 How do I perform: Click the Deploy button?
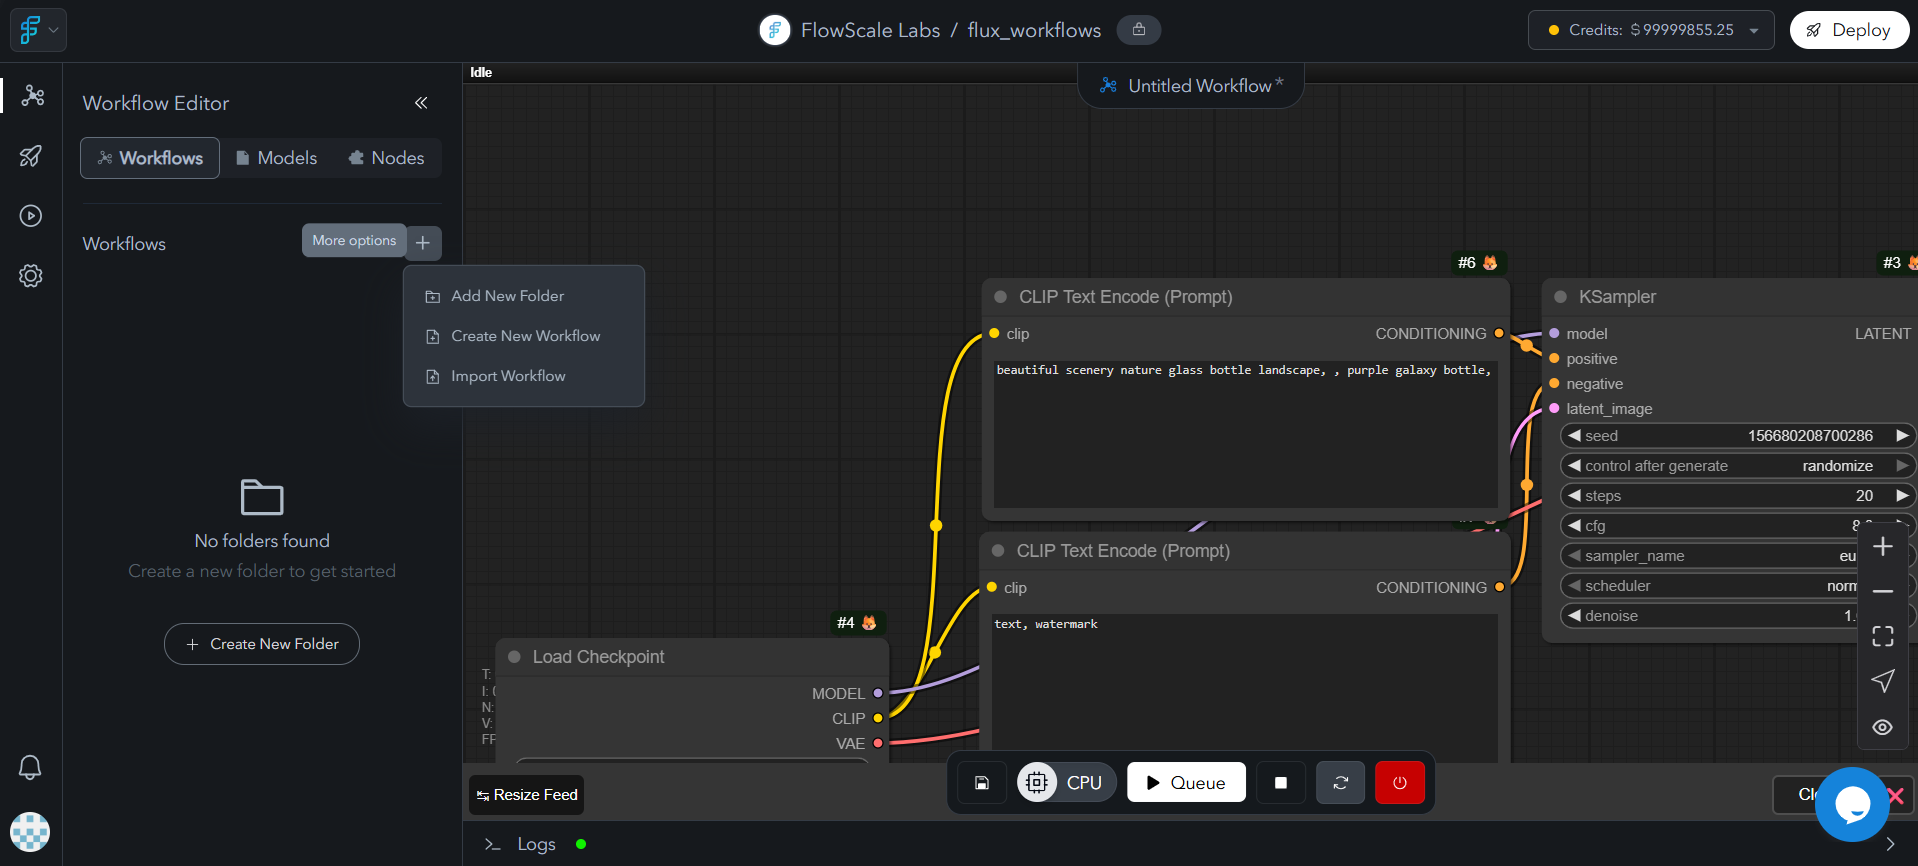[x=1849, y=30]
